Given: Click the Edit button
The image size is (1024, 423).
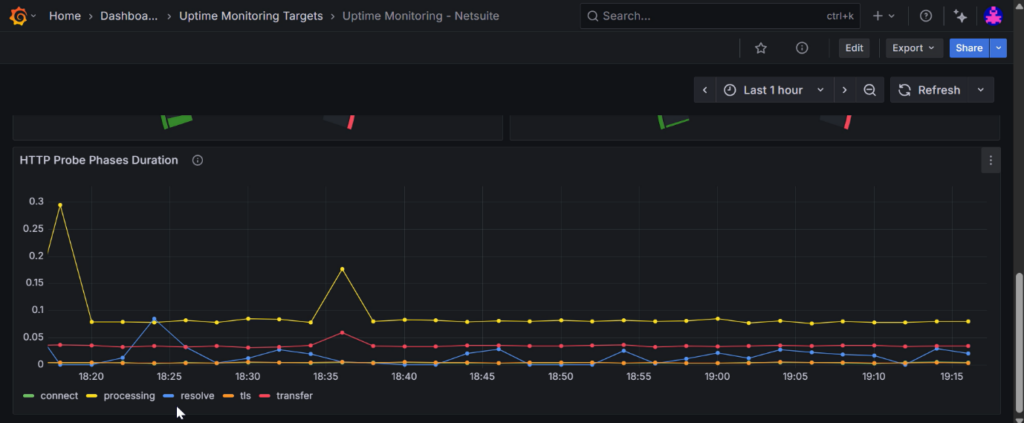Looking at the screenshot, I should coord(853,48).
